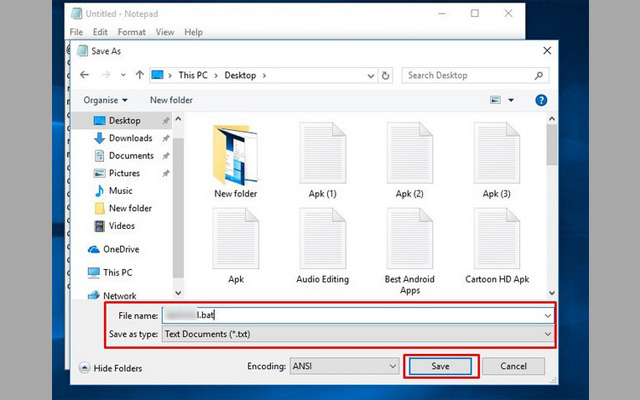Click the Save button
This screenshot has width=640, height=400.
tap(441, 367)
